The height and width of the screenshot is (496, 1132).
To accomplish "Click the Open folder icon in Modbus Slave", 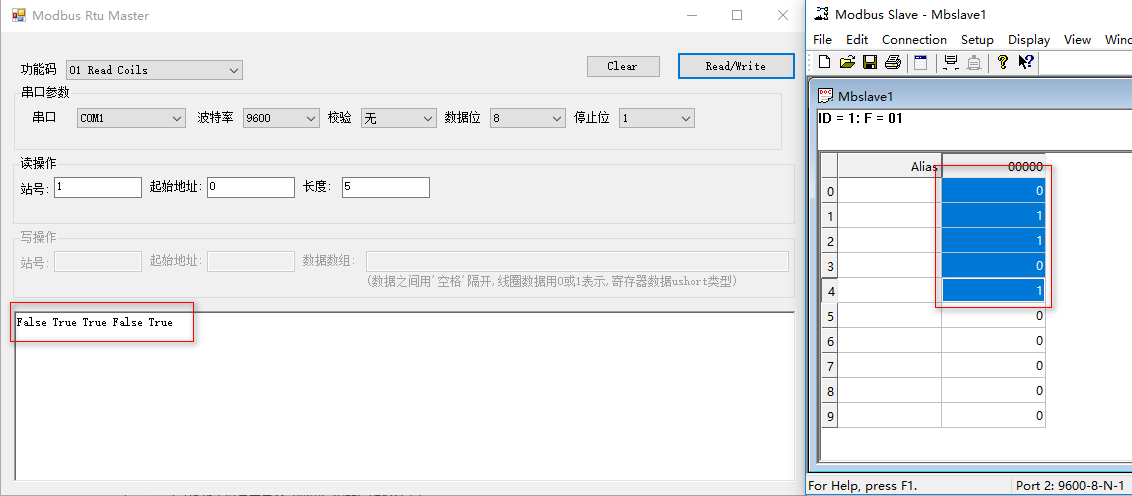I will [x=848, y=62].
